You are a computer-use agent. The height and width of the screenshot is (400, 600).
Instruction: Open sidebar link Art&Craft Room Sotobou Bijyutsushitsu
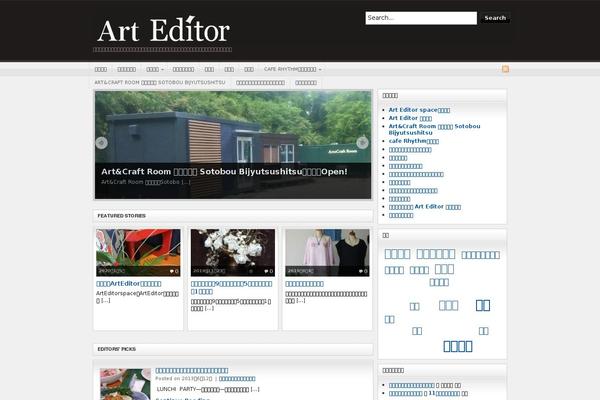(x=434, y=129)
